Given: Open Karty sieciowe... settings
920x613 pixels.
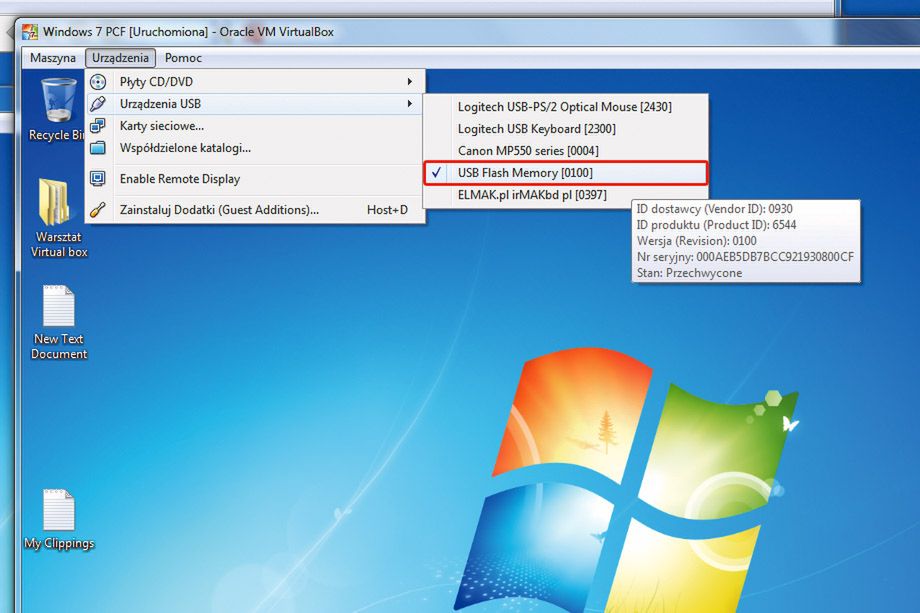Looking at the screenshot, I should coord(256,126).
